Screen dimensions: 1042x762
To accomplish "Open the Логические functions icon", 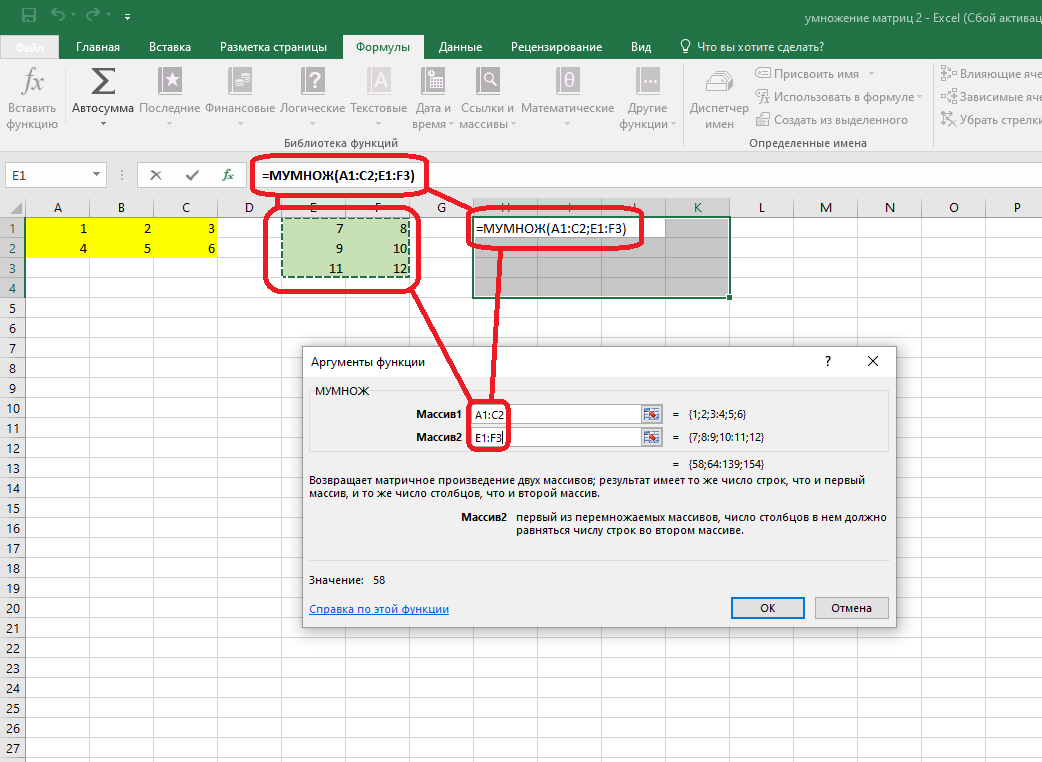I will (312, 82).
